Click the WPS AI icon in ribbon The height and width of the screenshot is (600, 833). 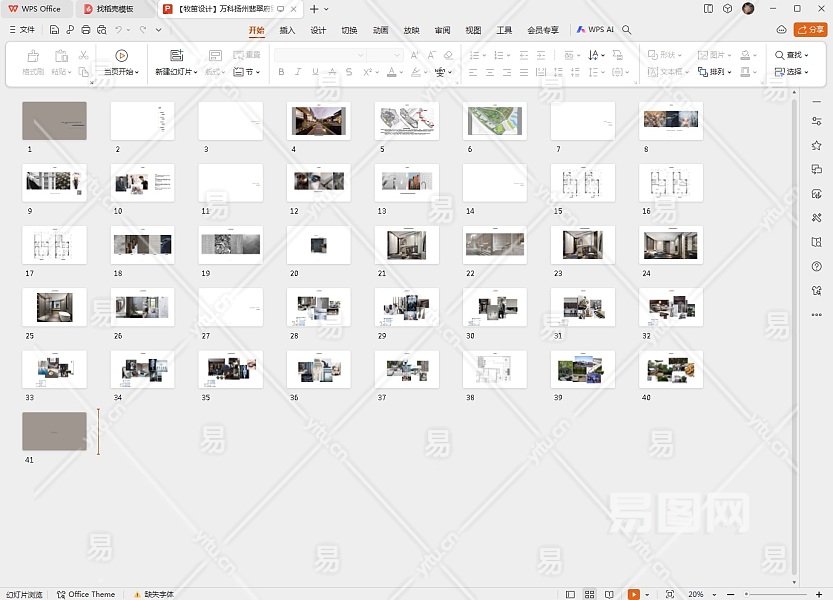[x=581, y=30]
